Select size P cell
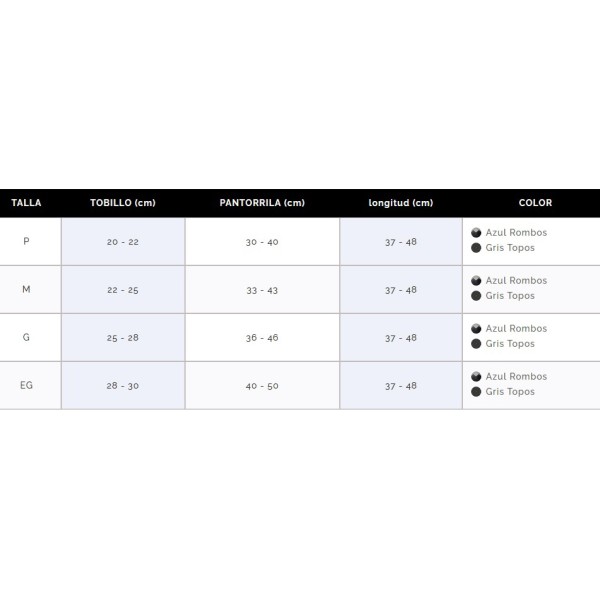 (x=26, y=241)
